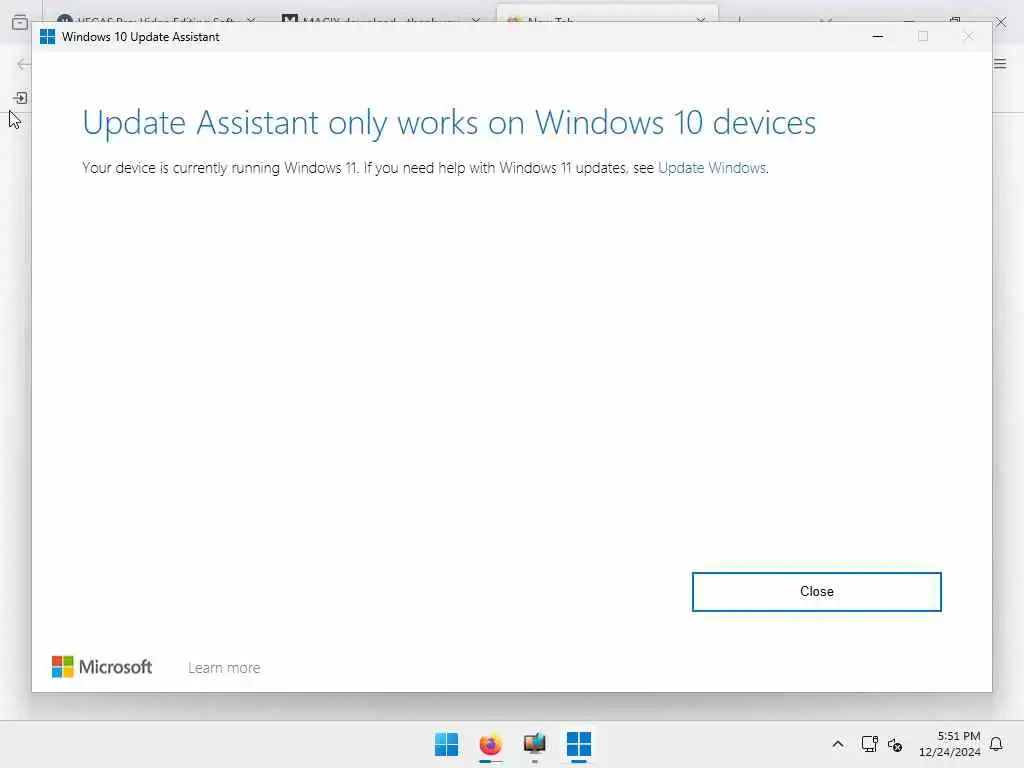Close the browser window behind the dialog

[x=1001, y=22]
